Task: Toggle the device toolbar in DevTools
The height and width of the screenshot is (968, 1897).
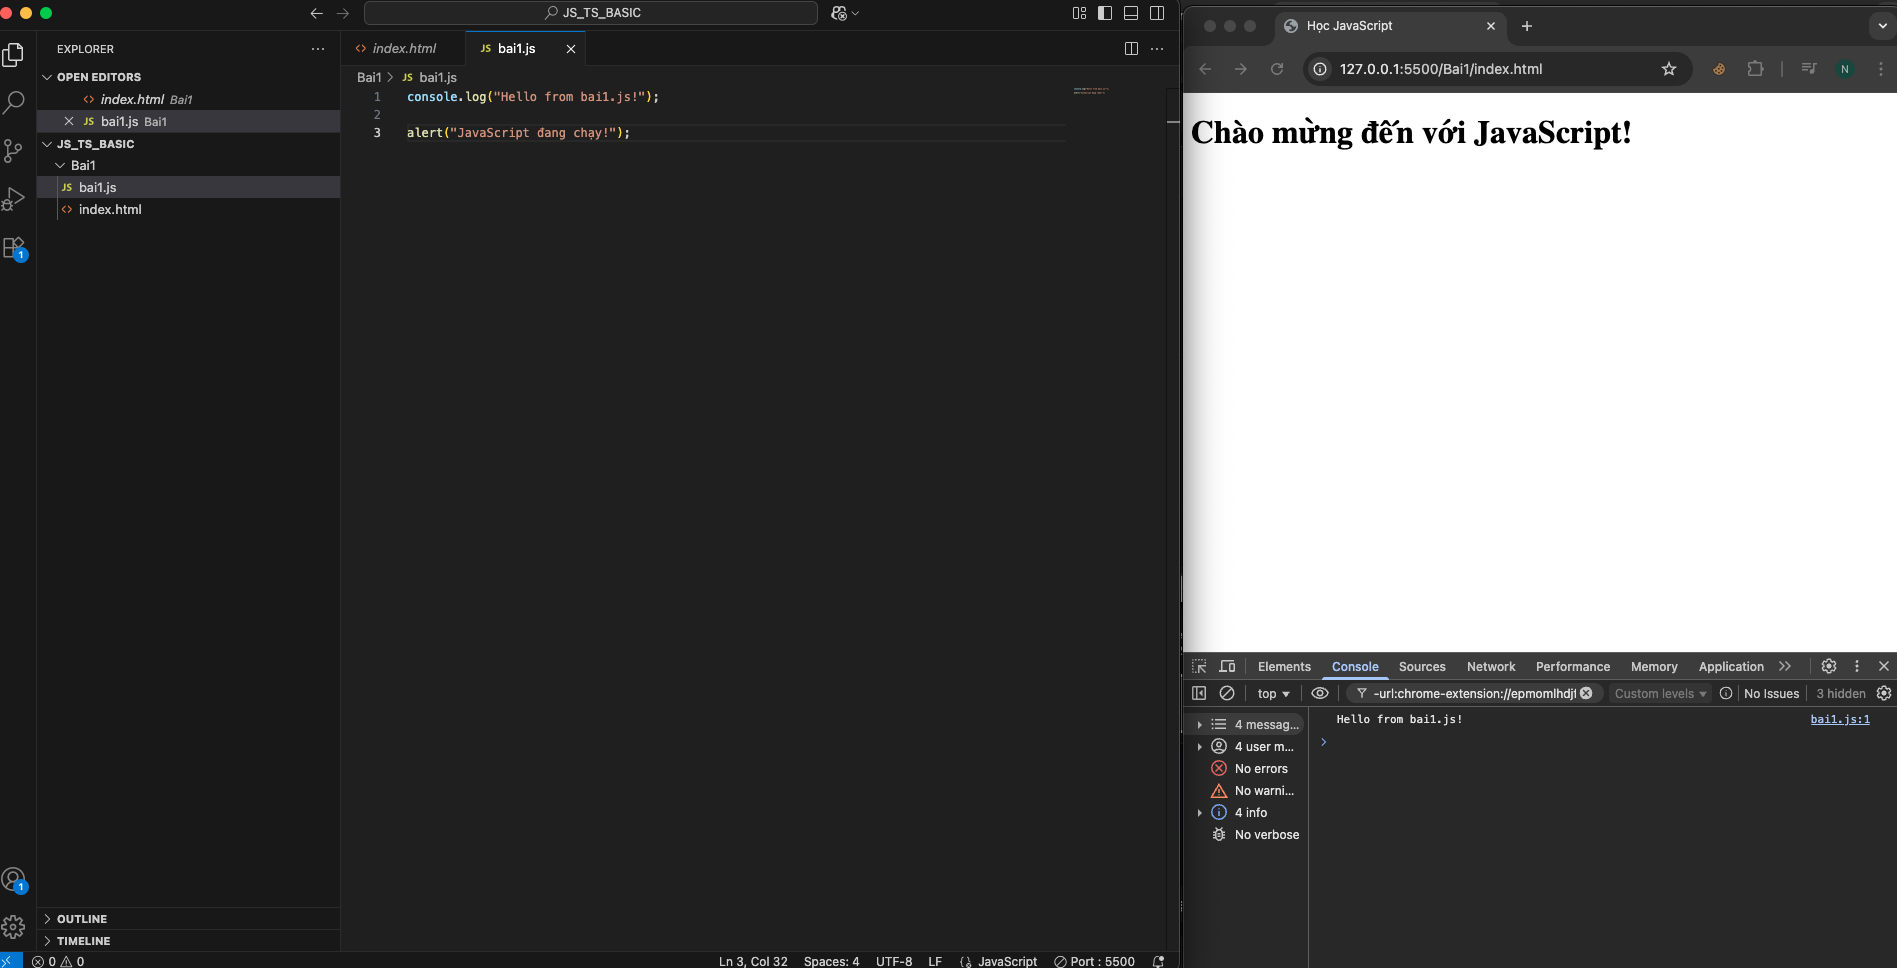Action: click(x=1227, y=666)
